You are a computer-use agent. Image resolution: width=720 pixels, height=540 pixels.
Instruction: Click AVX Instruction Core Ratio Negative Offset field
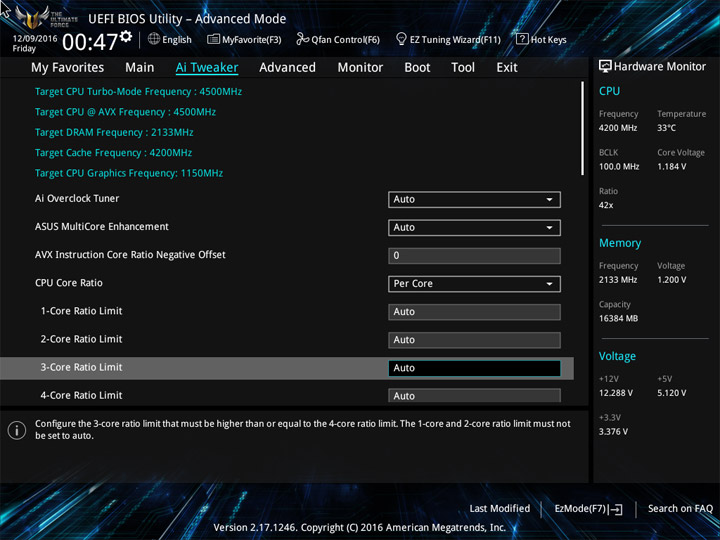(x=474, y=255)
